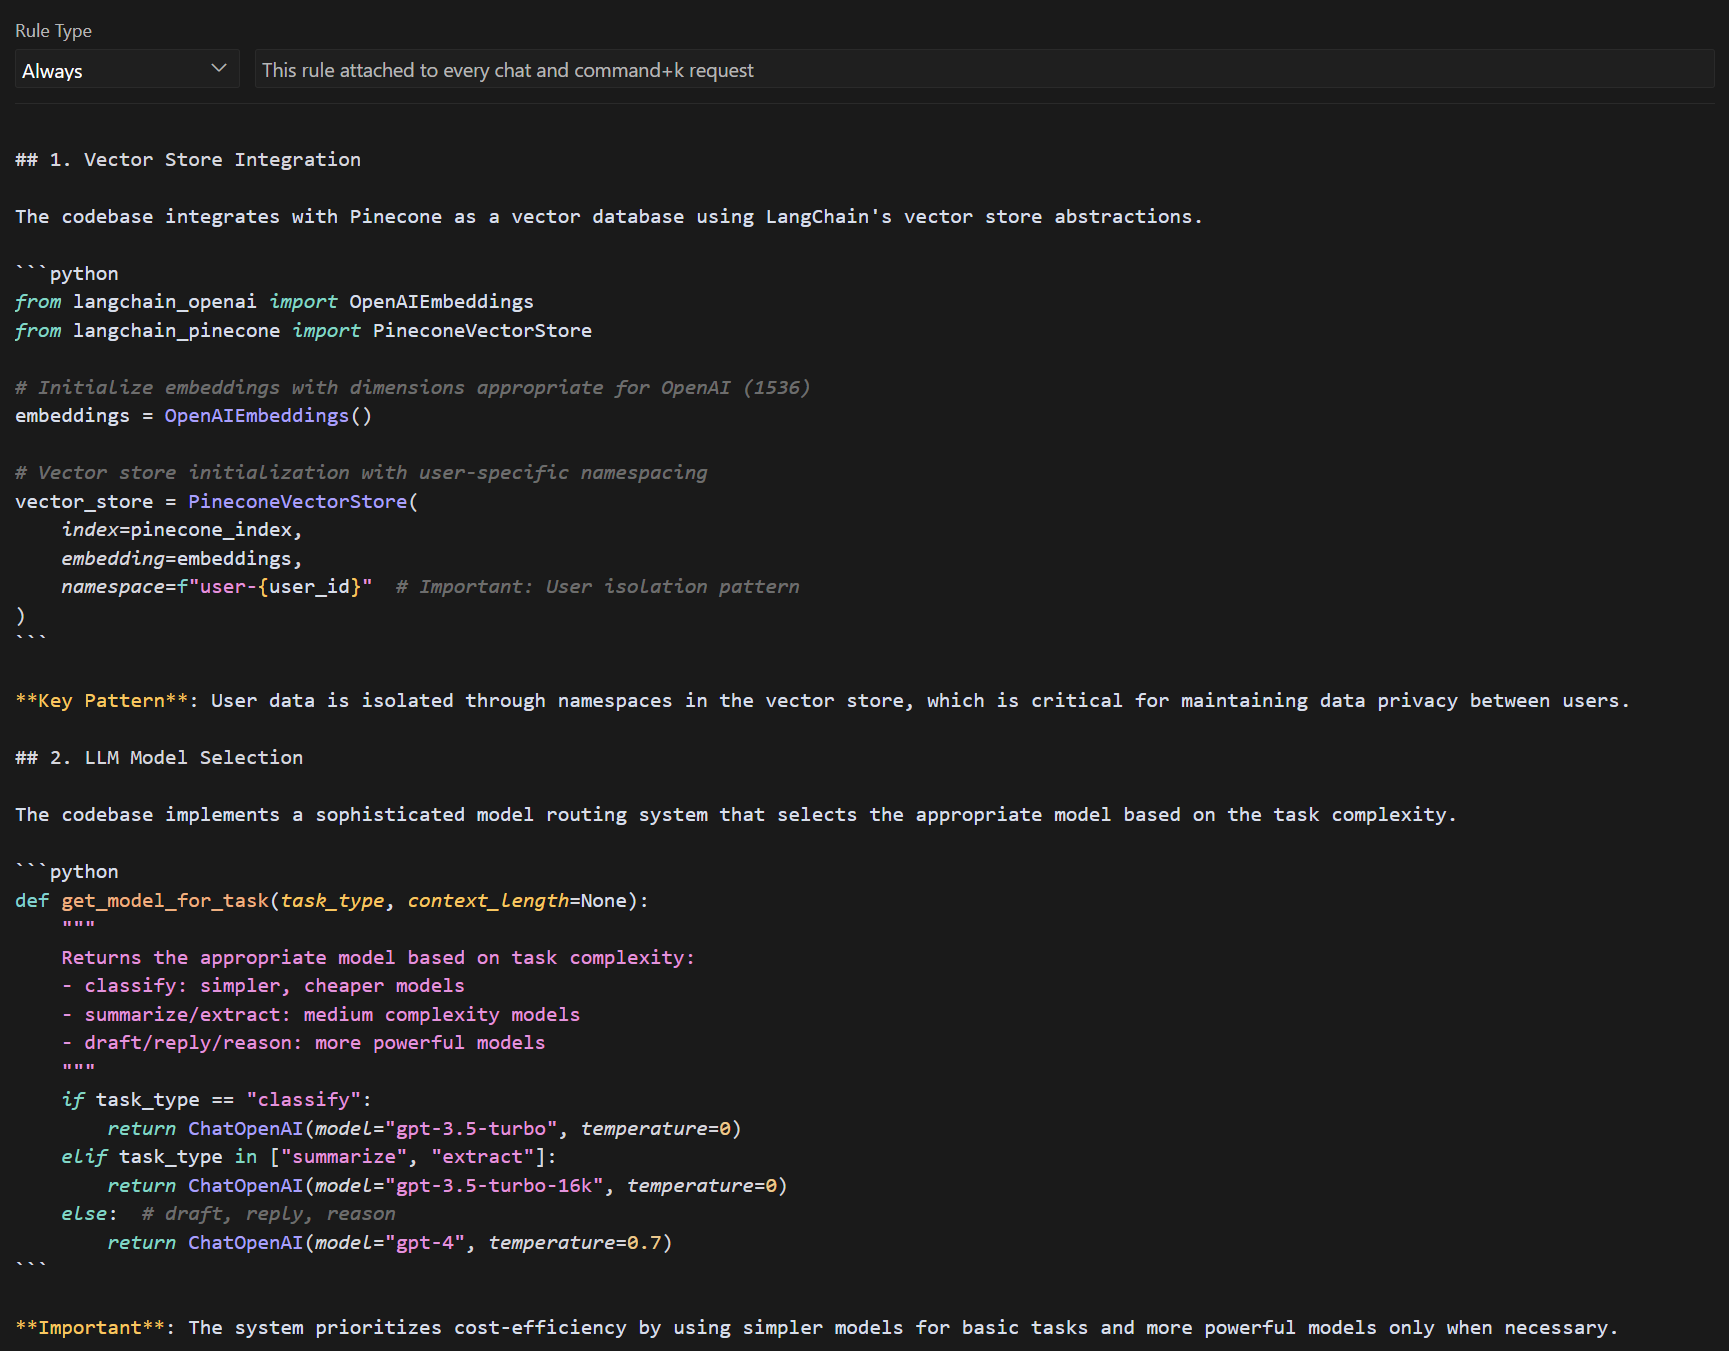Open the Rule Type dropdown showing Always
Viewport: 1729px width, 1351px height.
127,70
